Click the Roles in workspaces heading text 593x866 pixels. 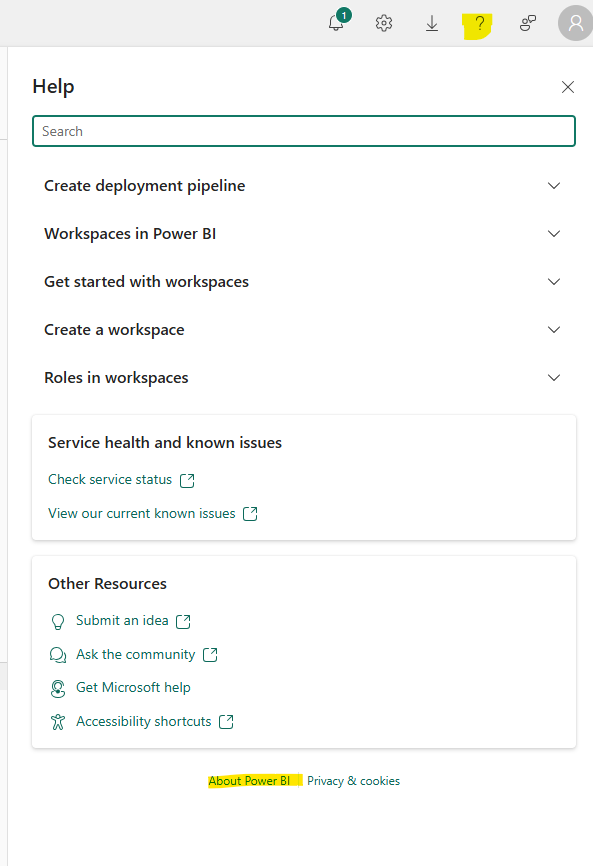117,378
